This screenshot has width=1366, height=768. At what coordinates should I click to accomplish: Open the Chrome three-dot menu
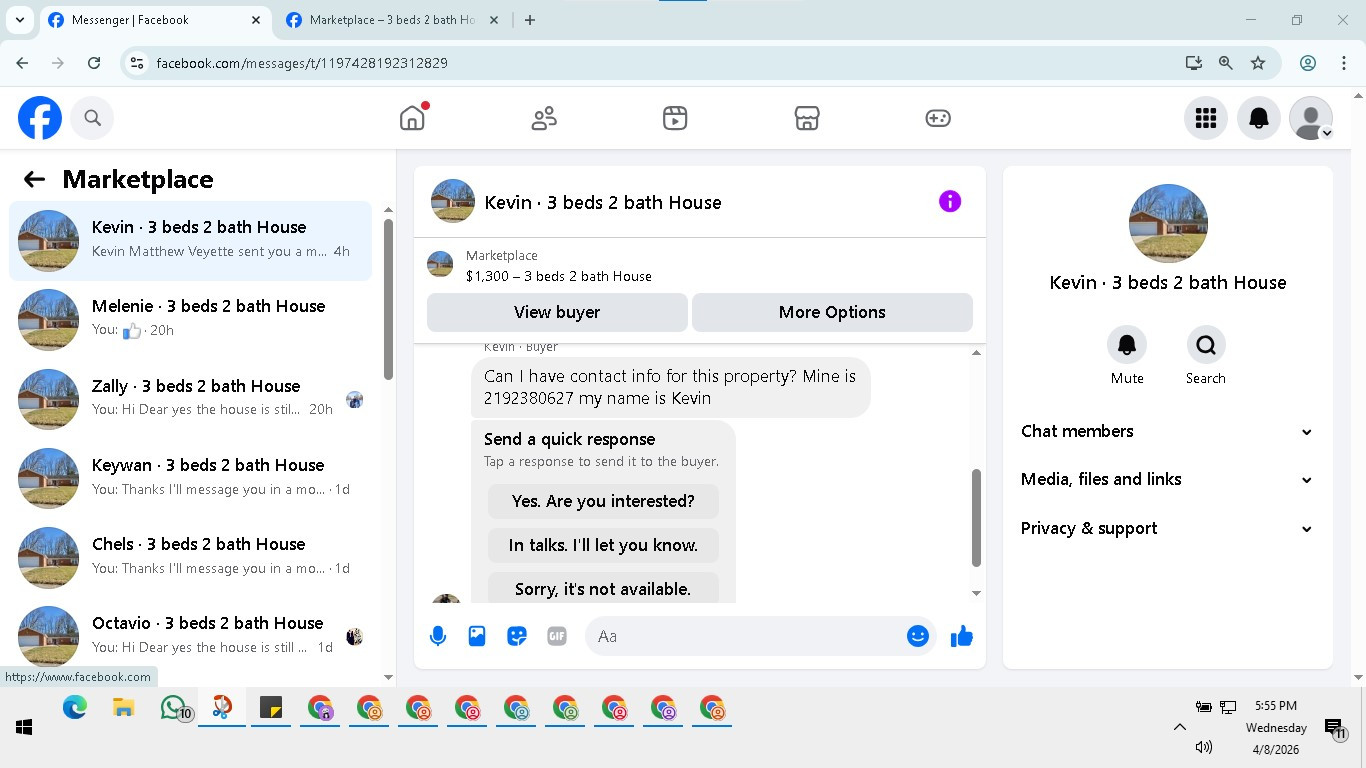click(x=1344, y=63)
